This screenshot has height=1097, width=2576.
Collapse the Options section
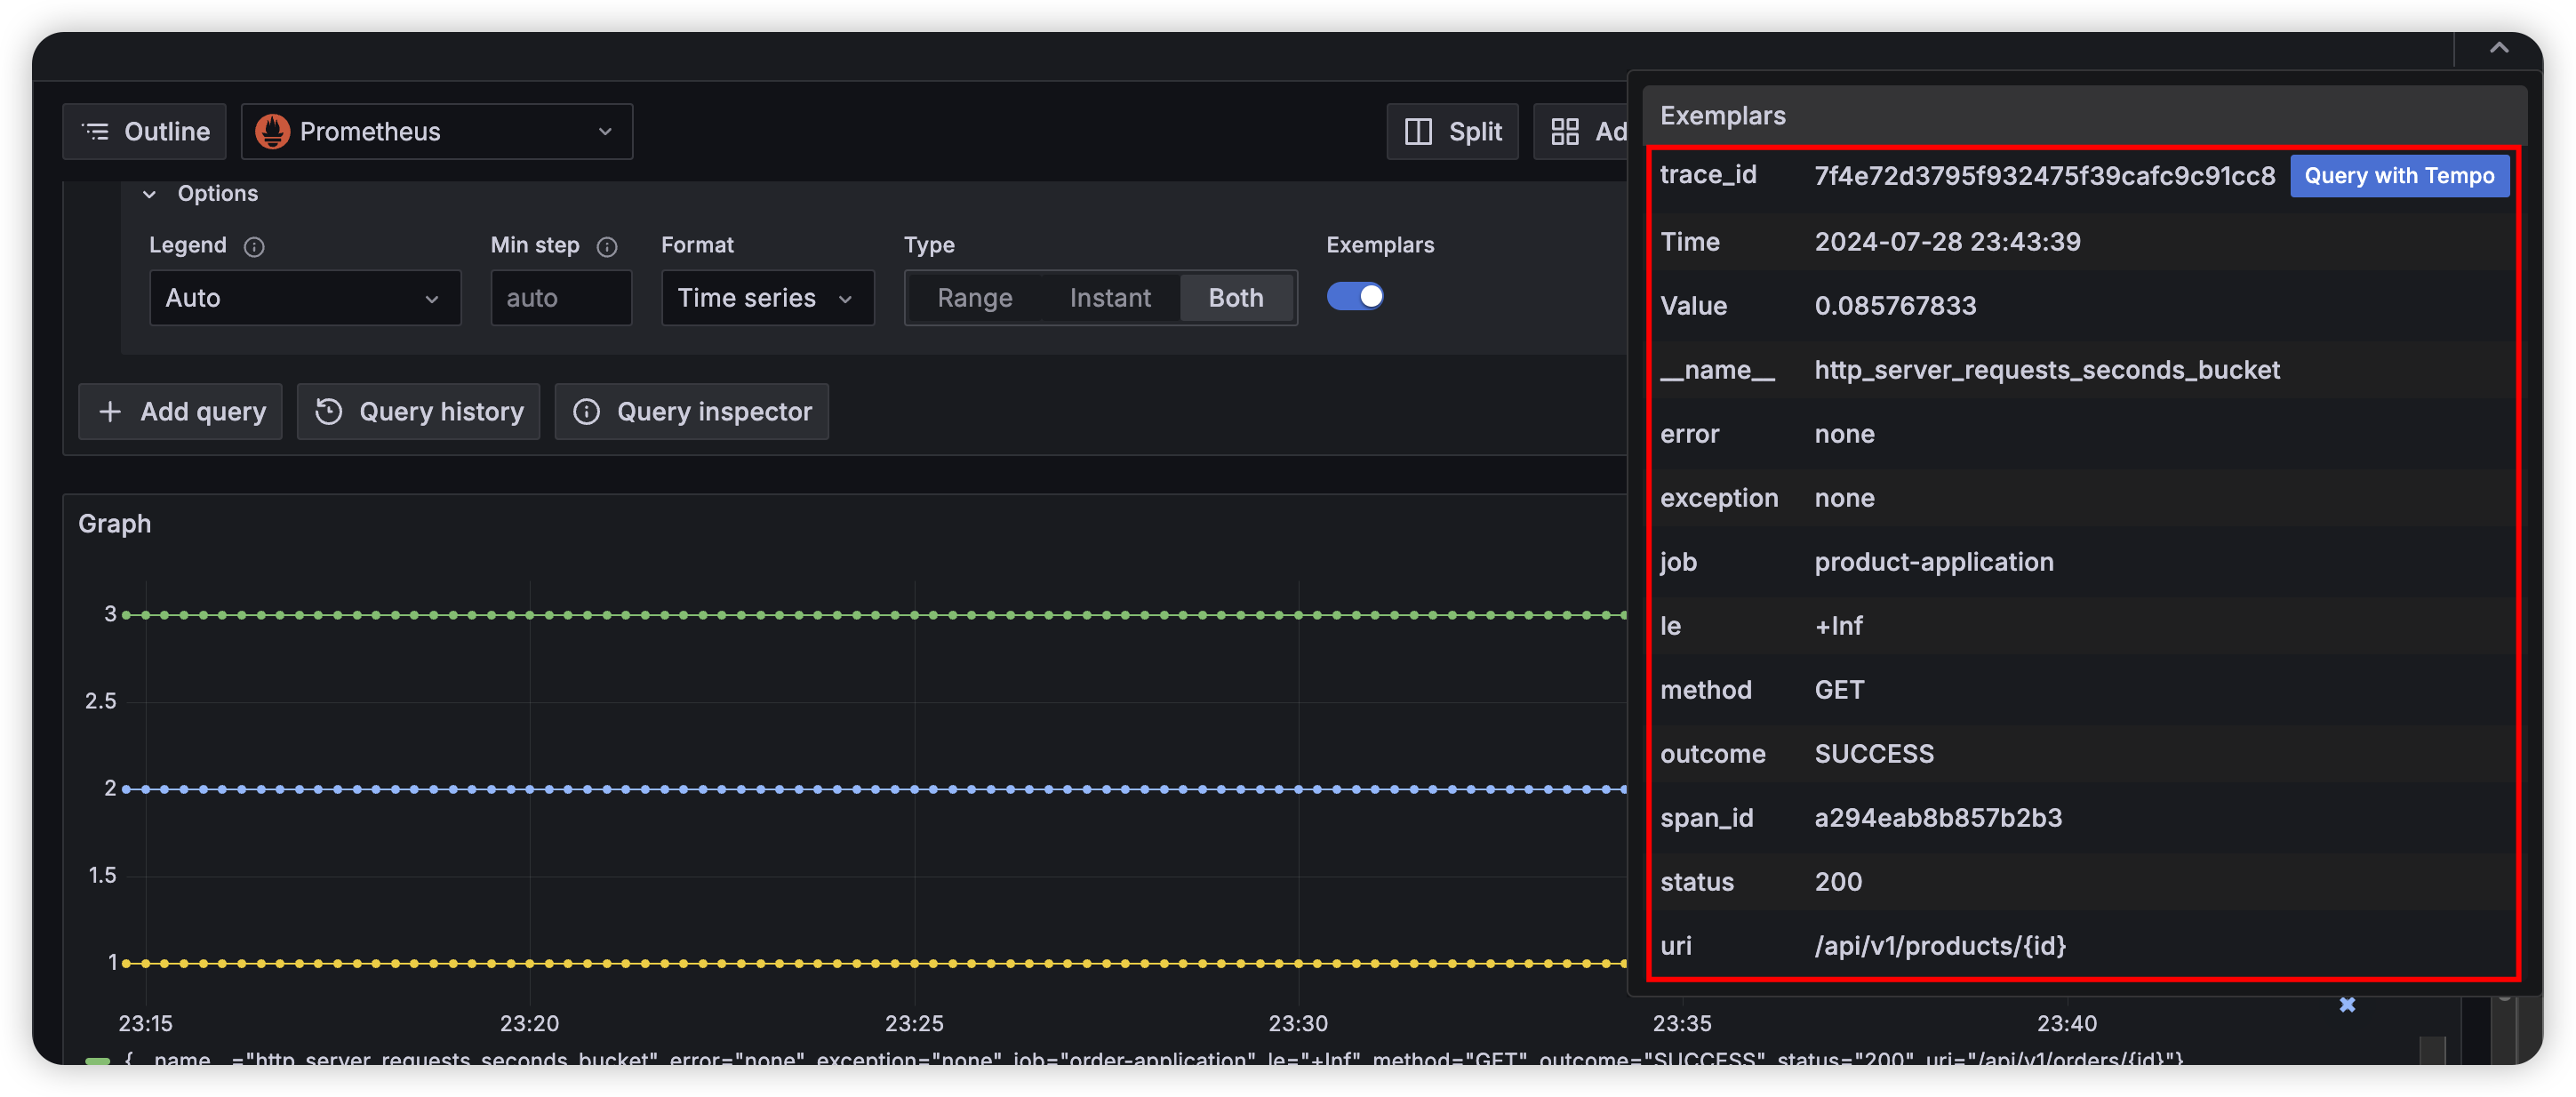click(x=150, y=194)
